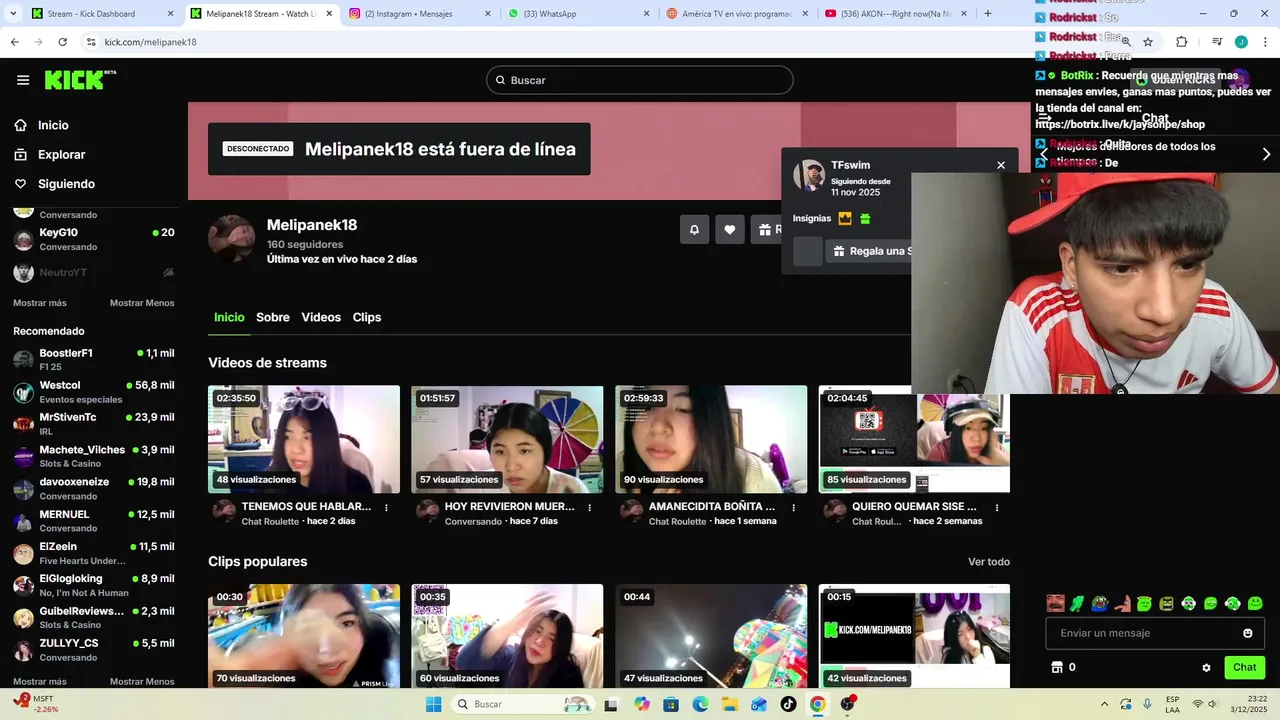Toggle the heart follow button for Melipanek18
The width and height of the screenshot is (1280, 720).
click(730, 230)
